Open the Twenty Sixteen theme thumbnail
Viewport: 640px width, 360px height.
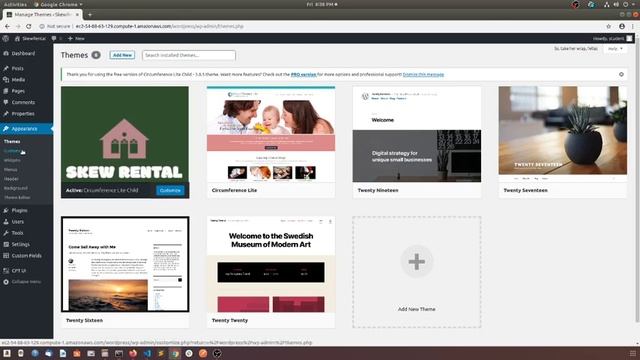(x=125, y=264)
